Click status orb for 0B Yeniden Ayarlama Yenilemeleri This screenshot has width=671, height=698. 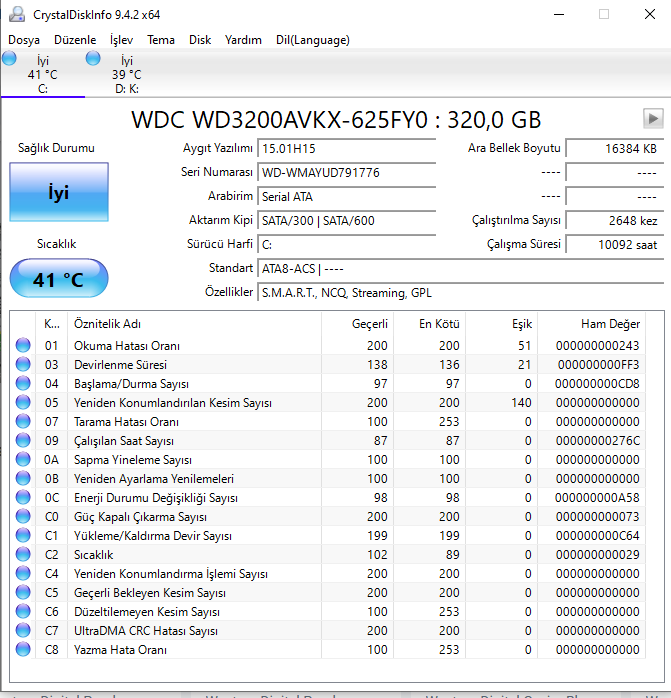[x=23, y=478]
